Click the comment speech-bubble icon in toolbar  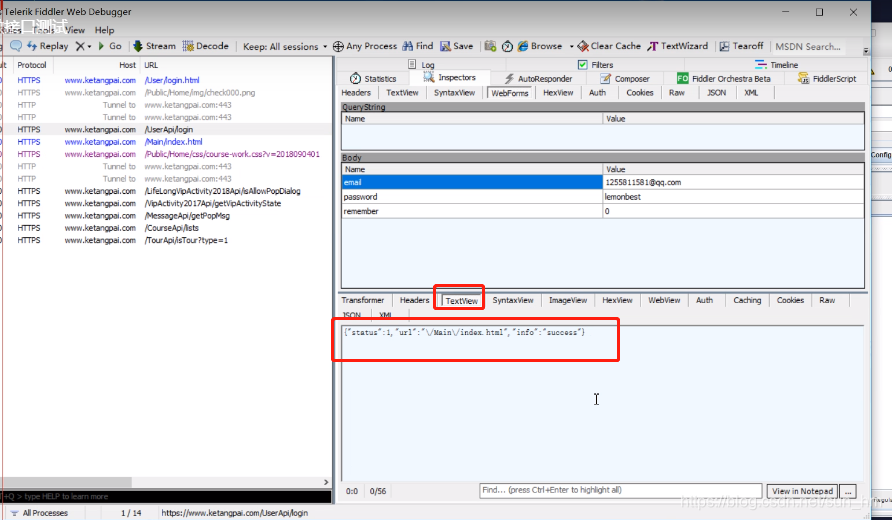coord(16,46)
